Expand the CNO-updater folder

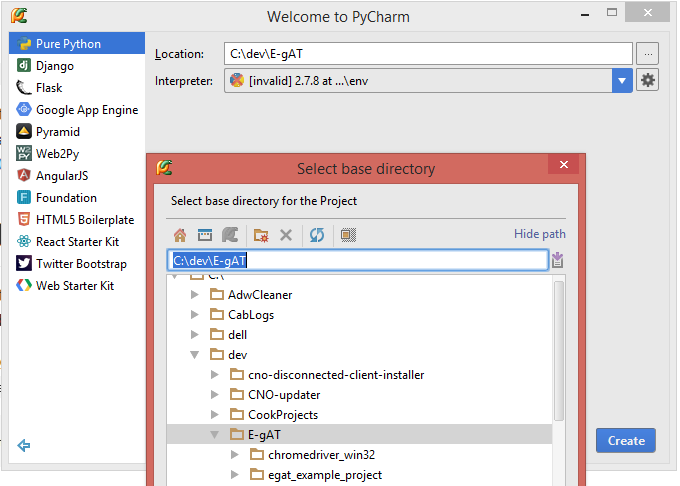click(215, 395)
